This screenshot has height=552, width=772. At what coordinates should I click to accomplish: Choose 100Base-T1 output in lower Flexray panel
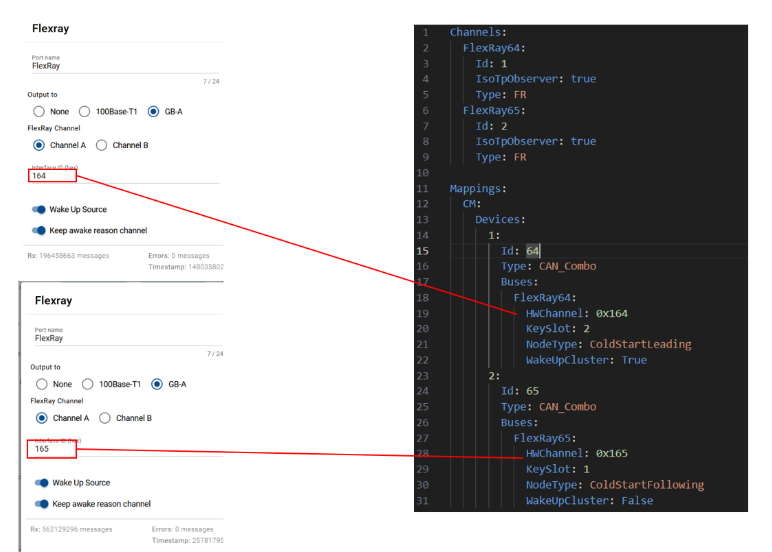pos(88,384)
